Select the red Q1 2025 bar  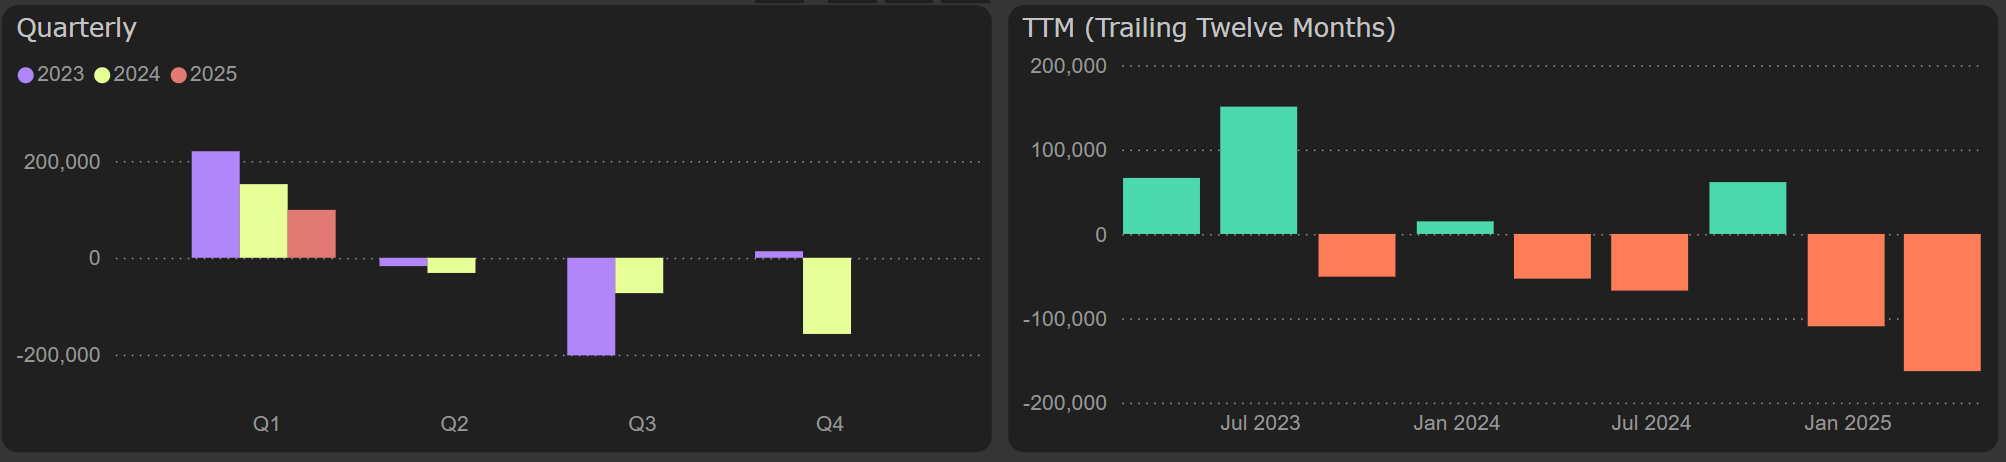point(311,234)
